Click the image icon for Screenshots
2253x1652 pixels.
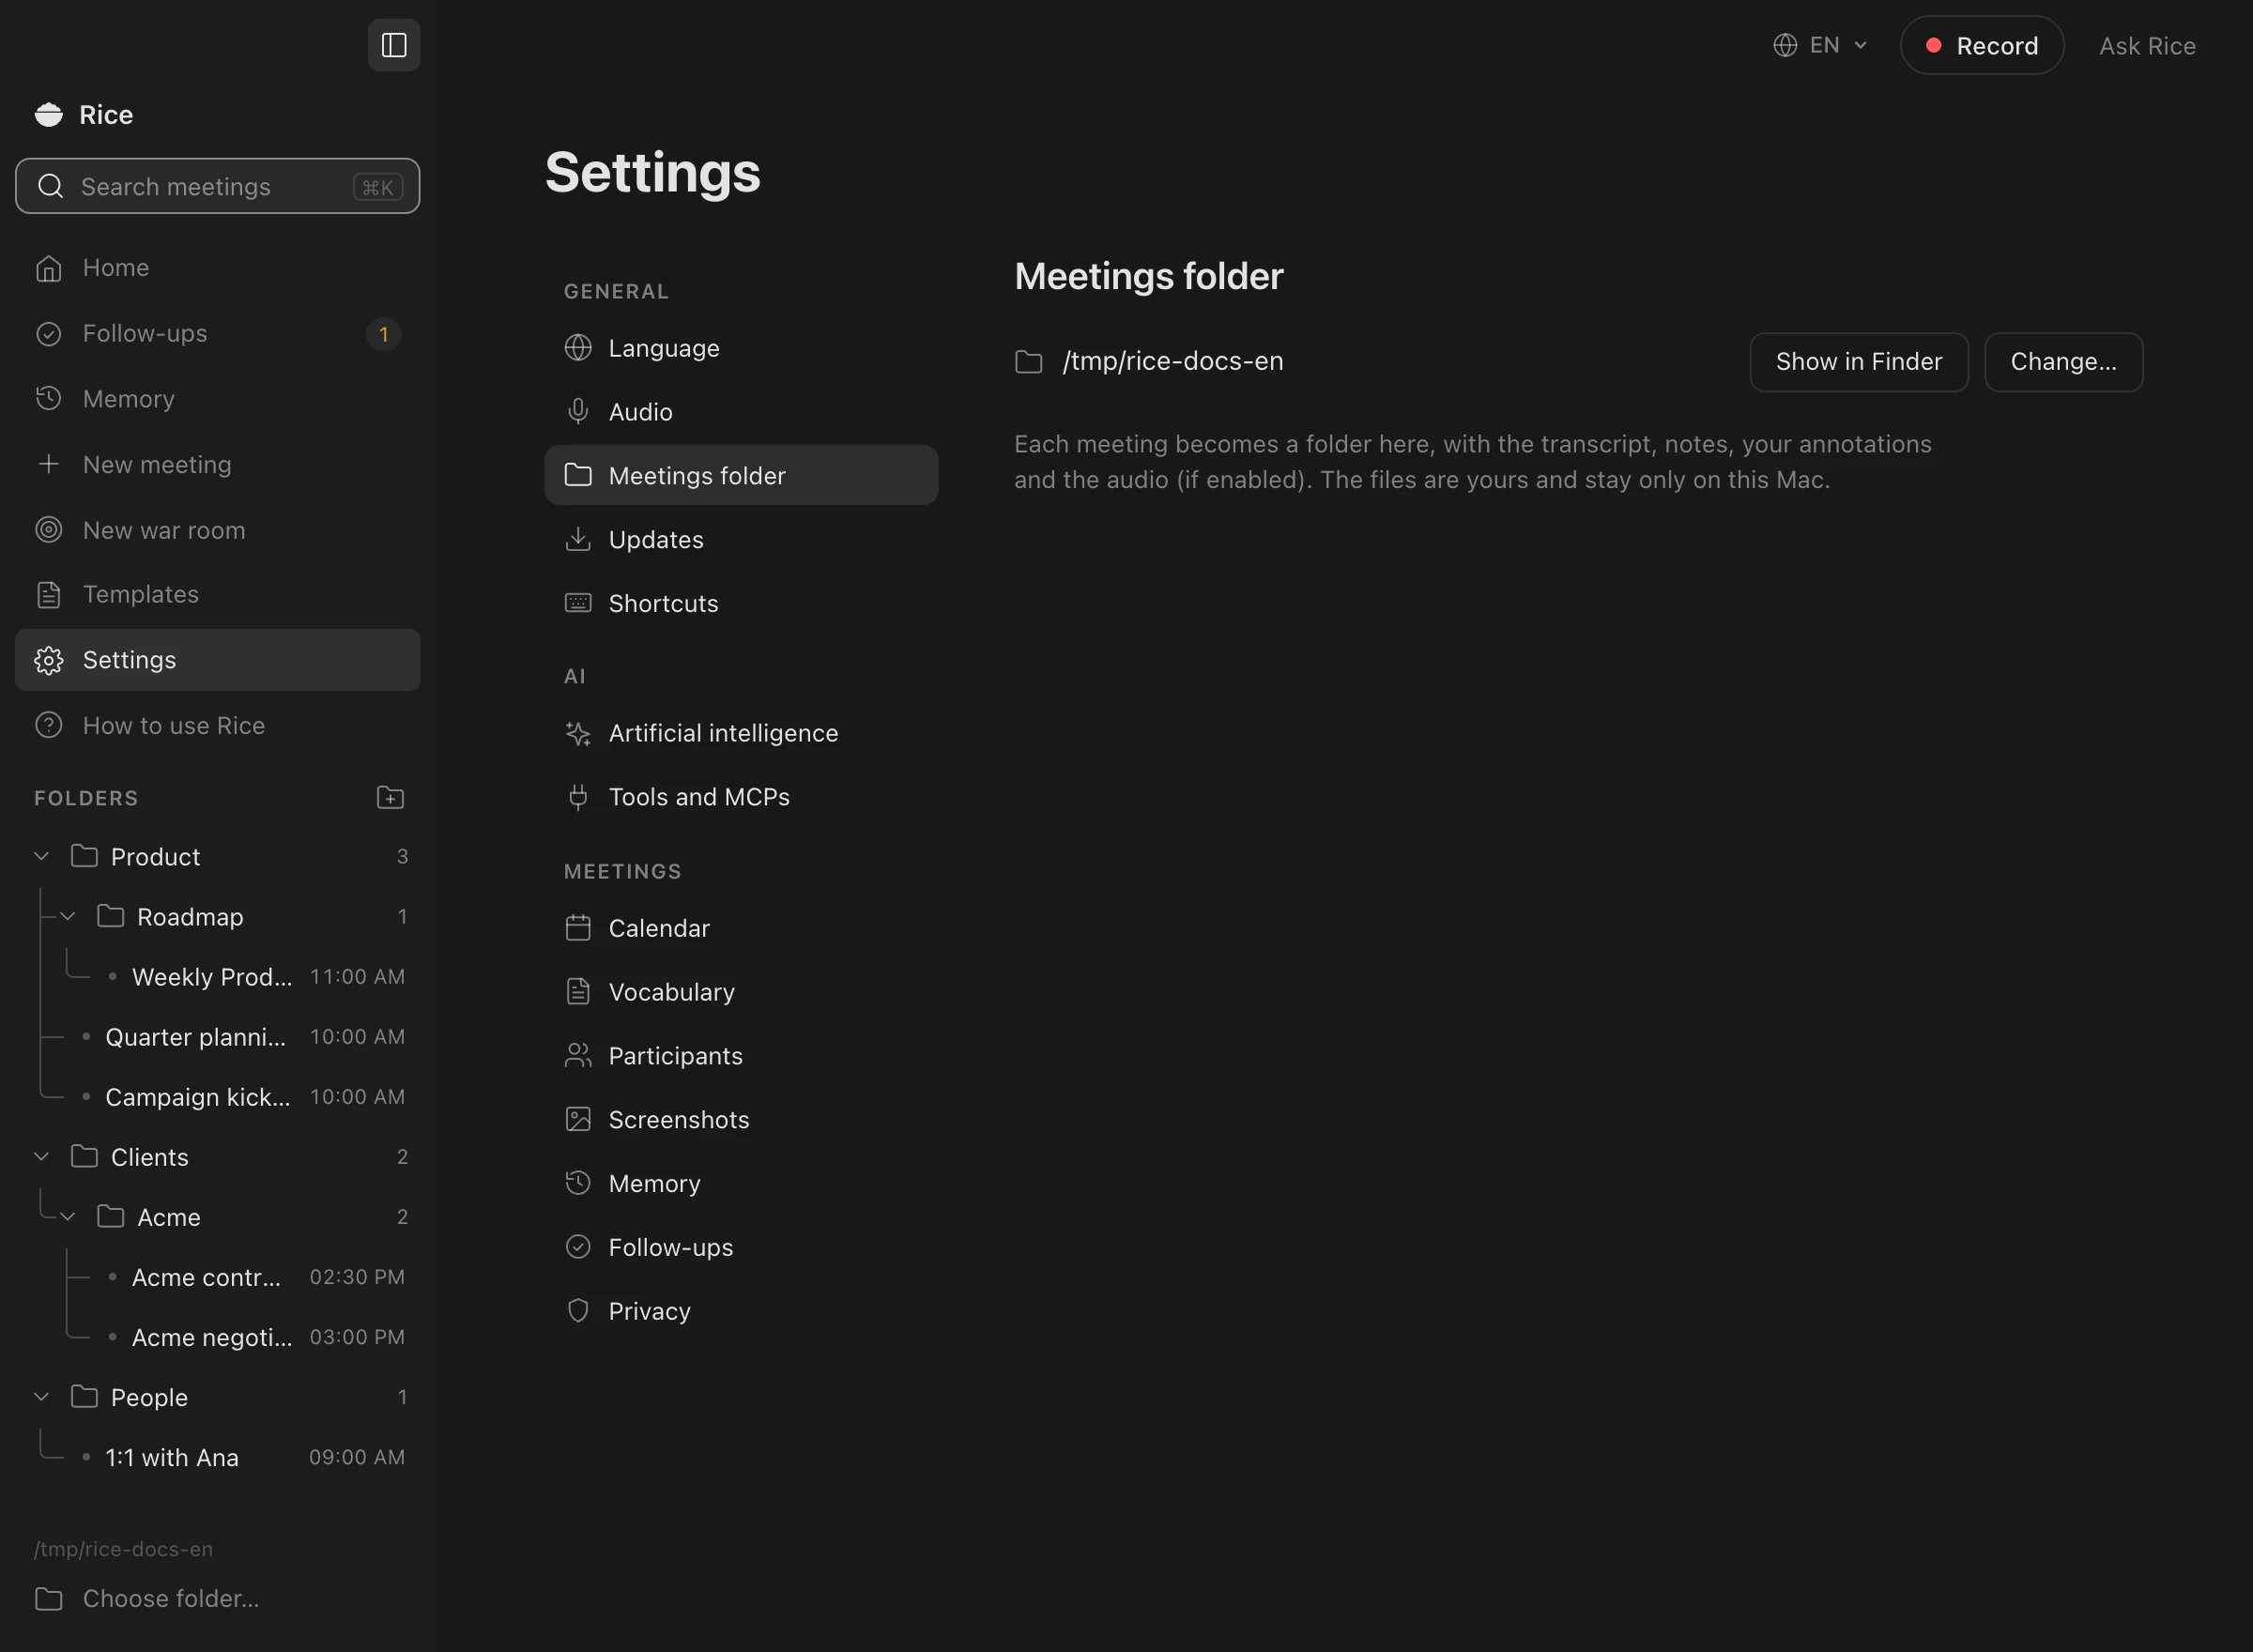pyautogui.click(x=578, y=1119)
